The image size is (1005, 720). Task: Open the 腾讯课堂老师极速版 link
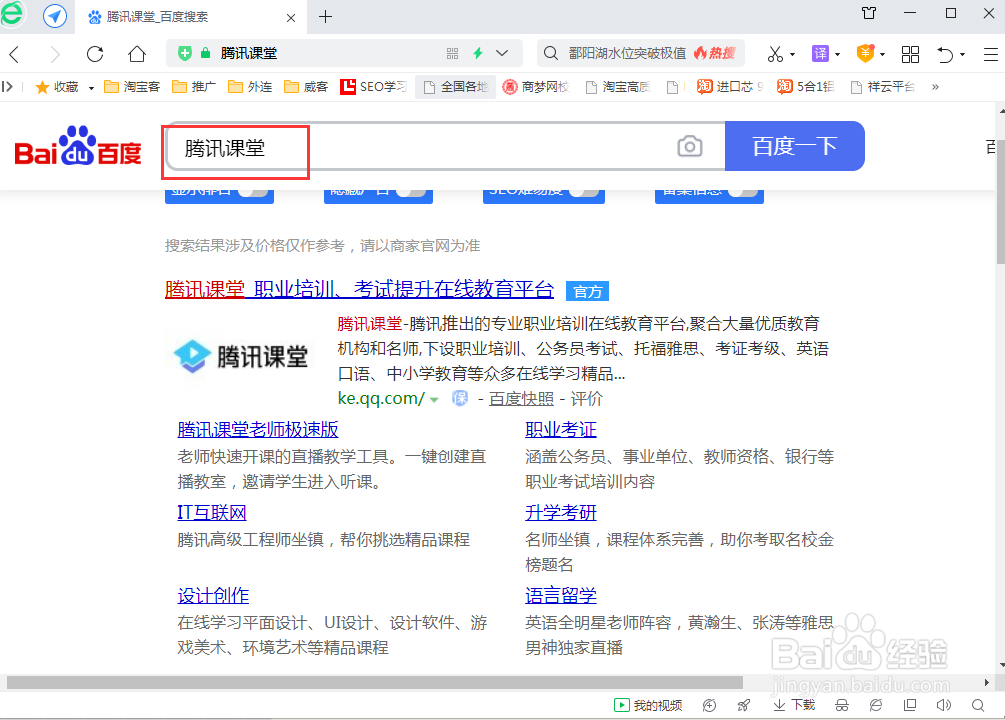click(x=258, y=429)
